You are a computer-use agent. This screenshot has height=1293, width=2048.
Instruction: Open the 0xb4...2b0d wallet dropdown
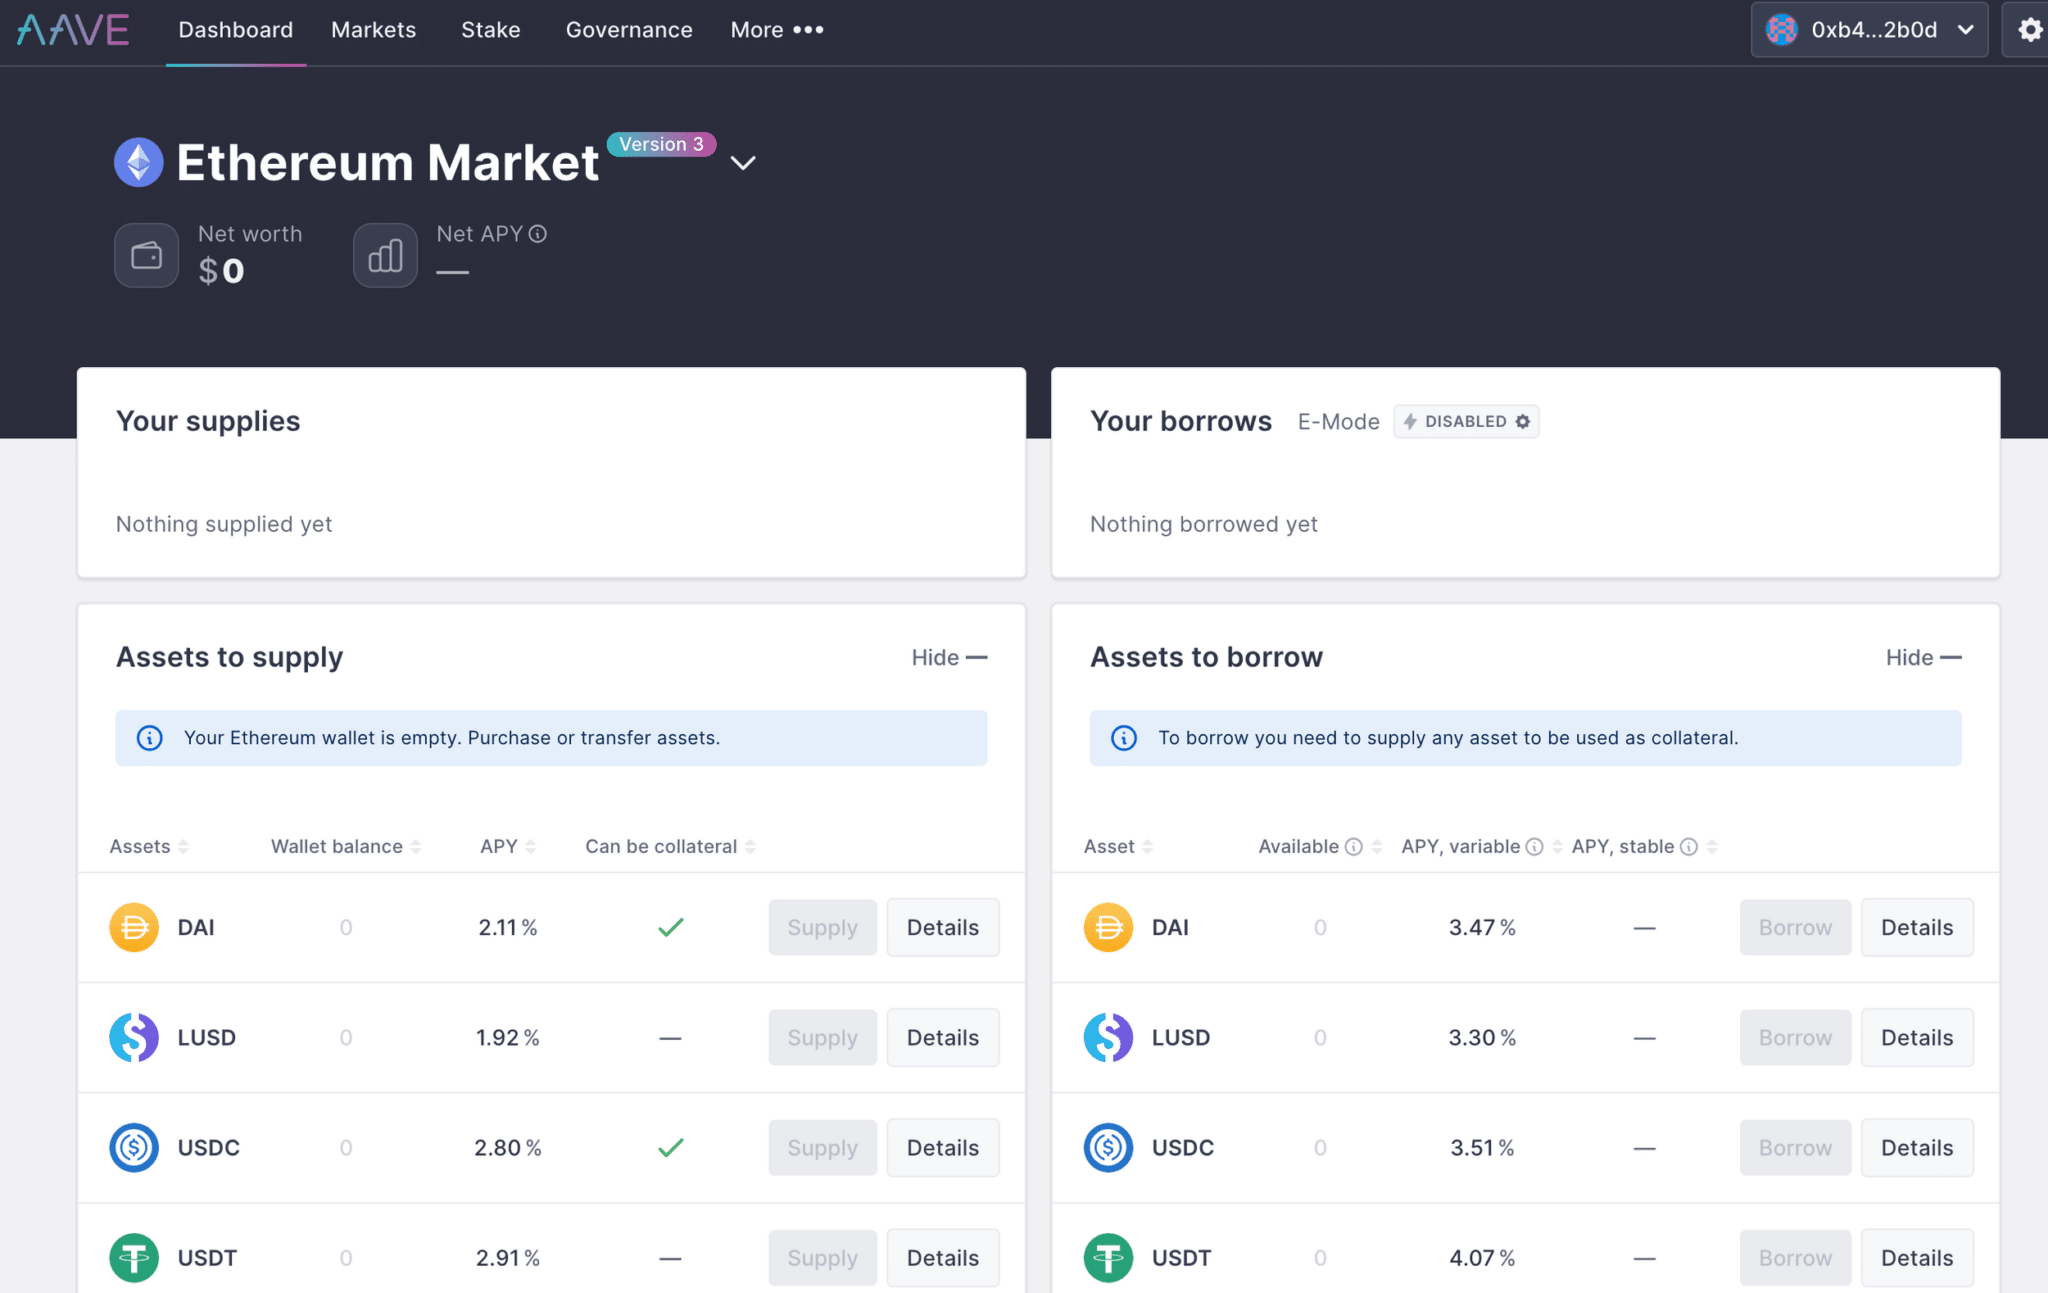[1869, 30]
